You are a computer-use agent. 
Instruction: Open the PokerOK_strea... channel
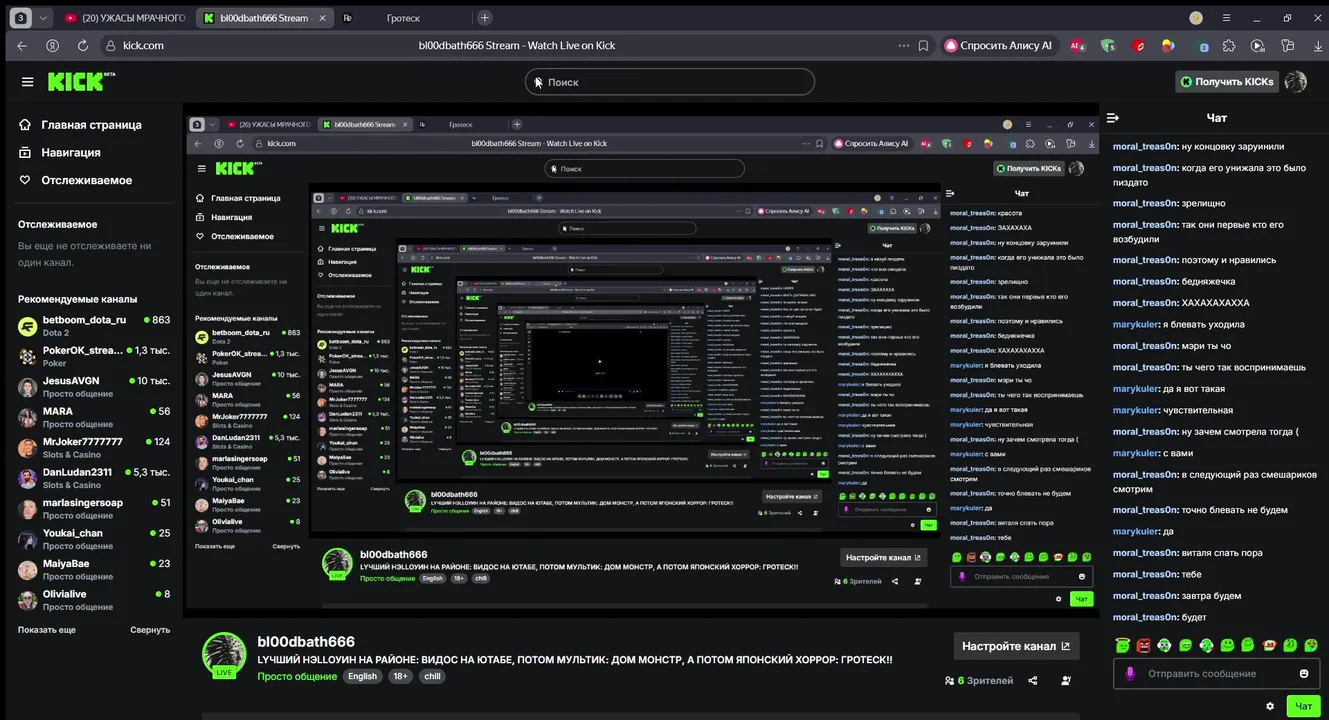[94, 357]
